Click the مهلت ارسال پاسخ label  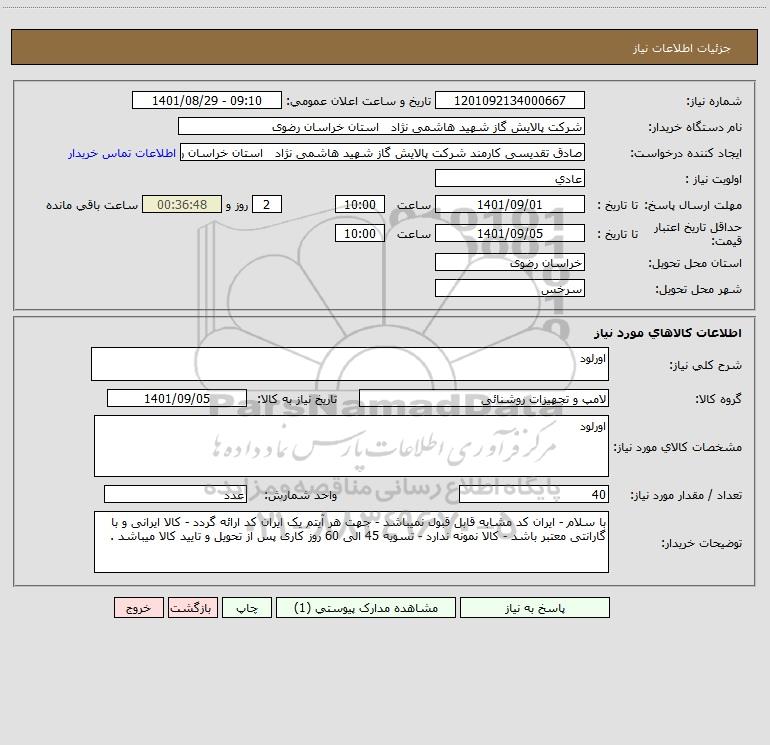point(693,205)
